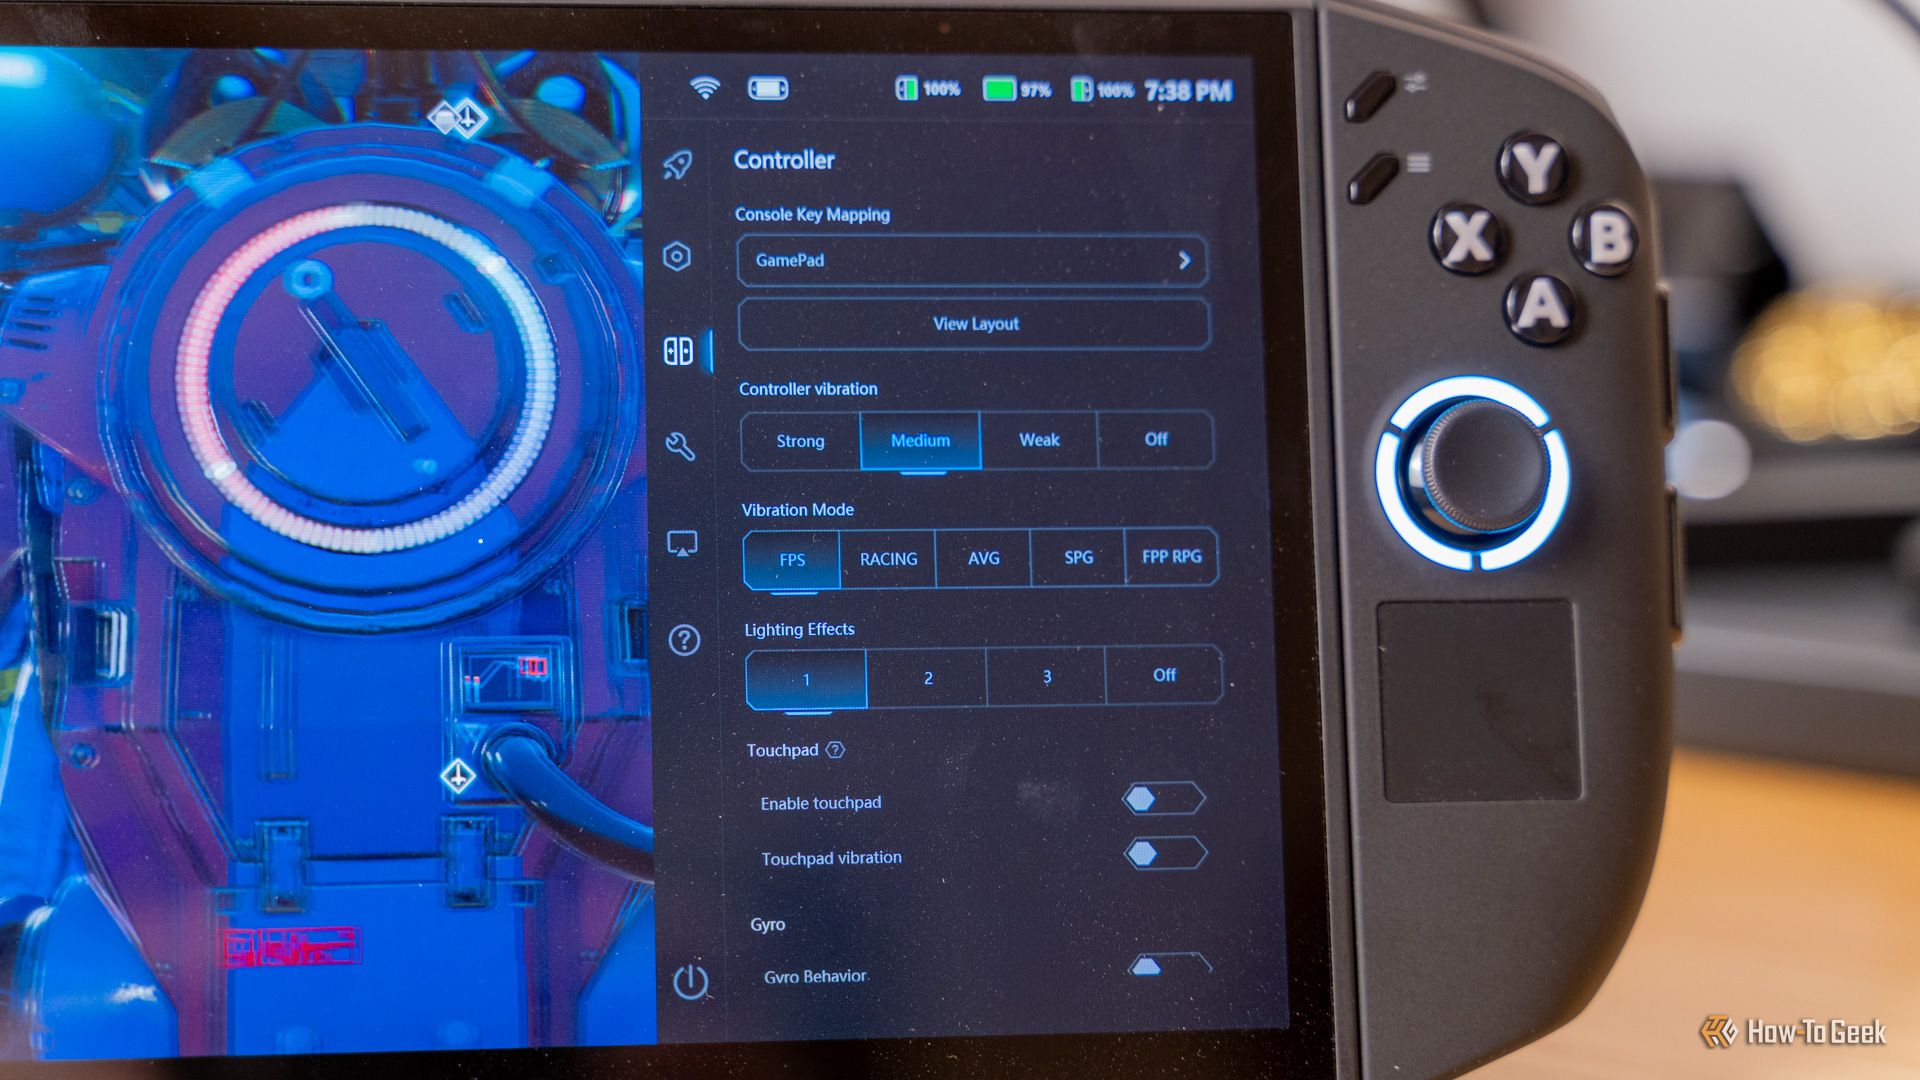Toggle the Touchpad vibration switch

1165,853
